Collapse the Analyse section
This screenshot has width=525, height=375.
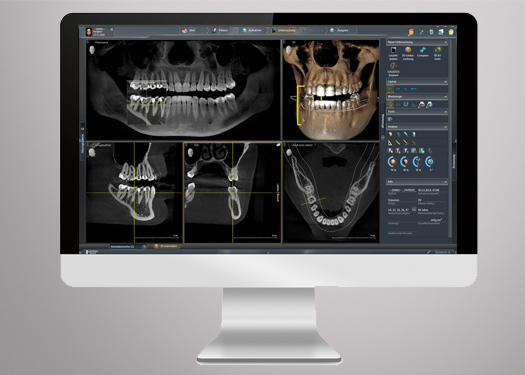pyautogui.click(x=445, y=127)
